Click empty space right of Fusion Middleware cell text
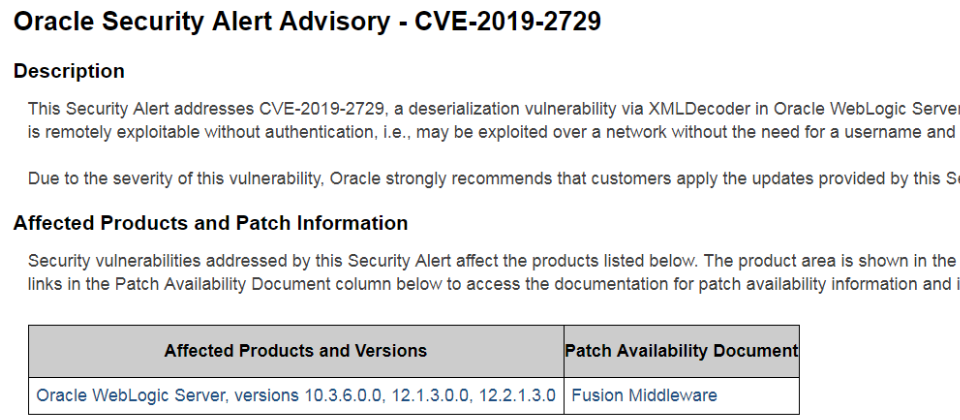The height and width of the screenshot is (420, 960). (758, 396)
